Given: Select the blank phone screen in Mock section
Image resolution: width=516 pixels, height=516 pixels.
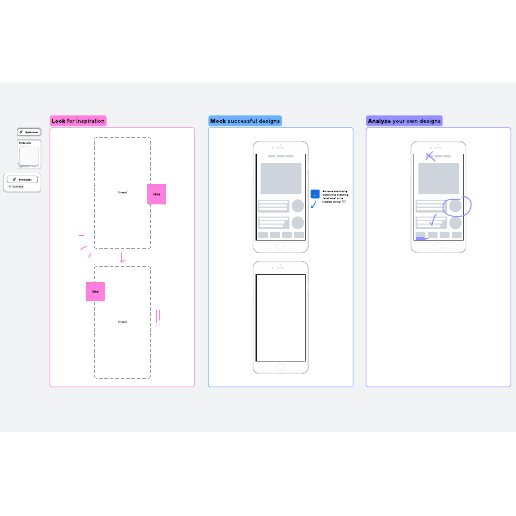Looking at the screenshot, I should click(281, 318).
